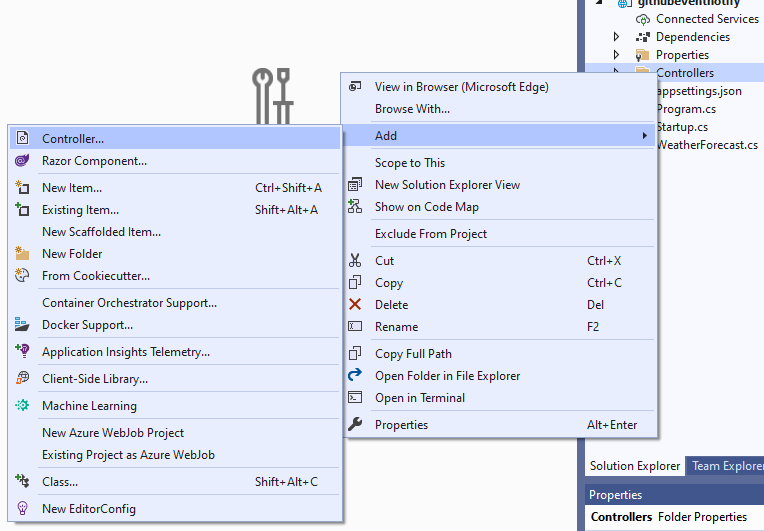
Task: Click the red Delete X icon
Action: coord(355,304)
